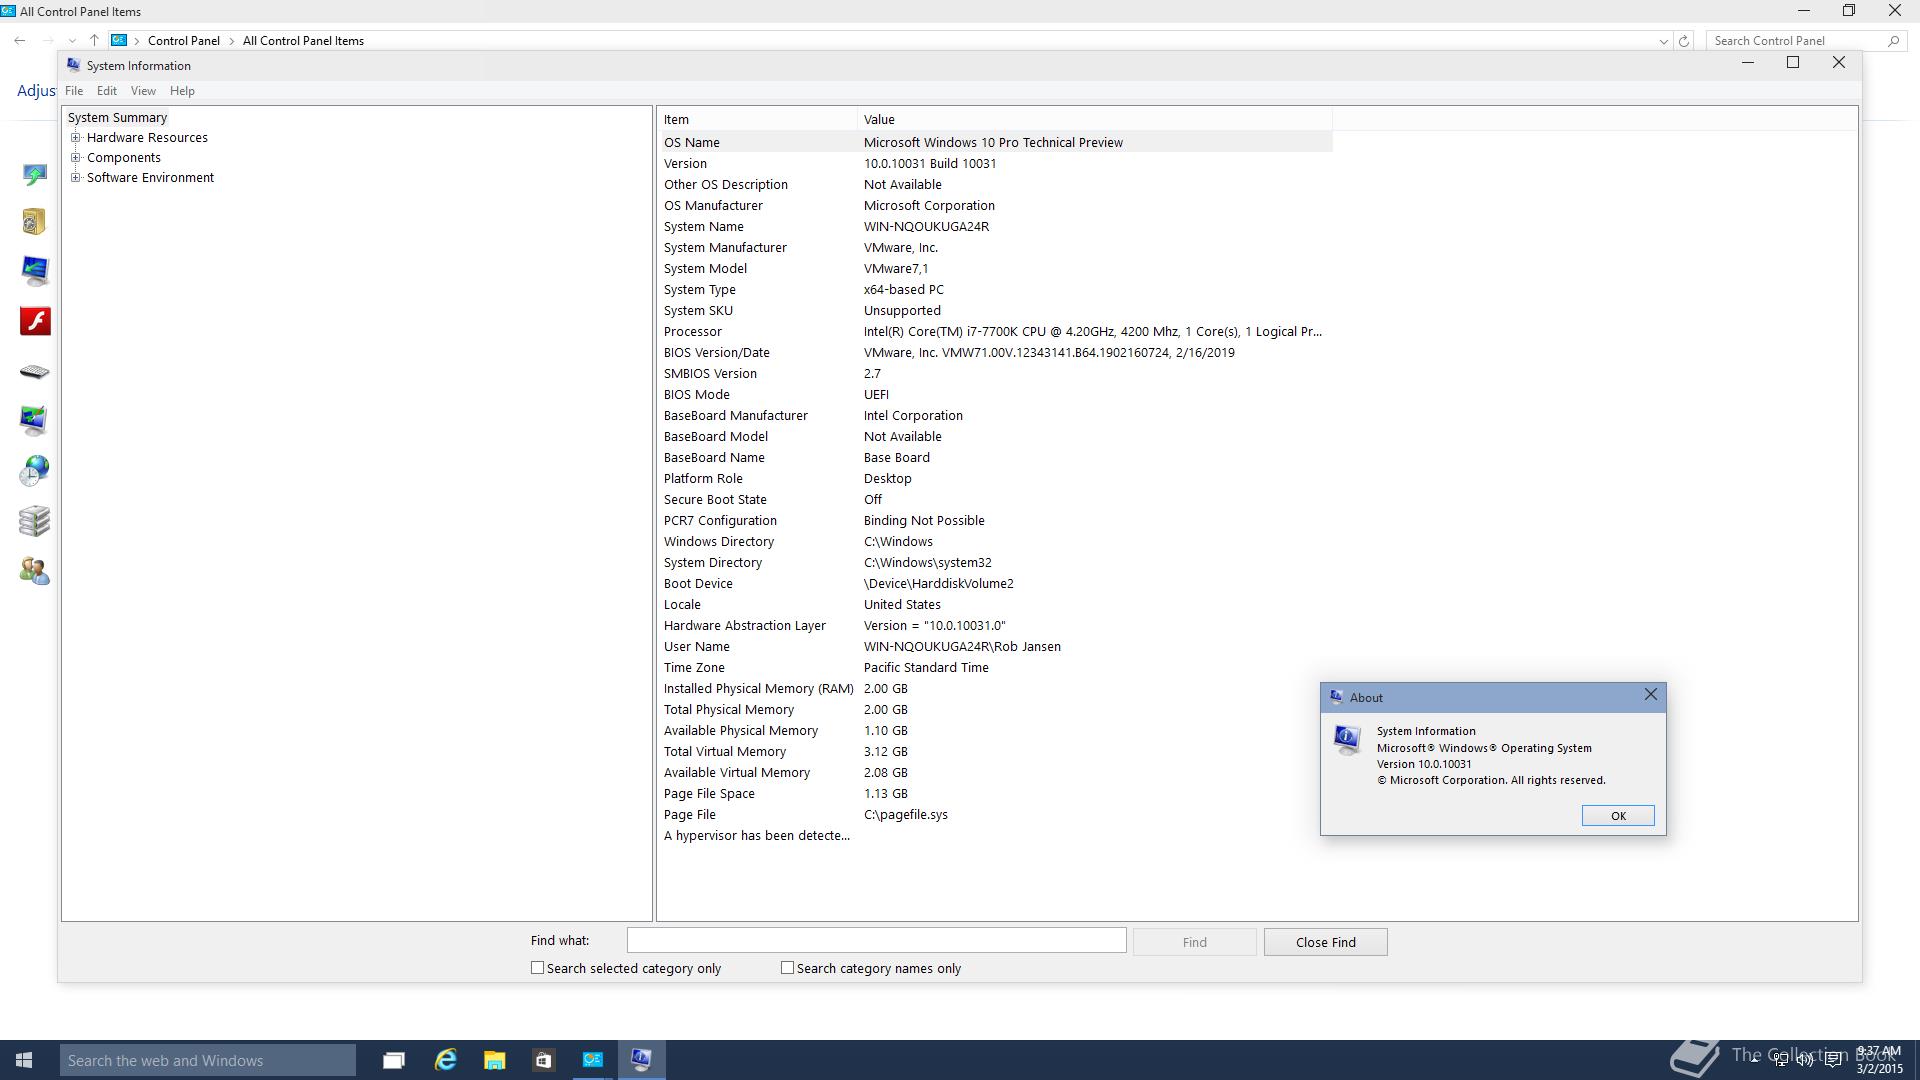This screenshot has height=1080, width=1920.
Task: Open the Help menu
Action: (x=182, y=91)
